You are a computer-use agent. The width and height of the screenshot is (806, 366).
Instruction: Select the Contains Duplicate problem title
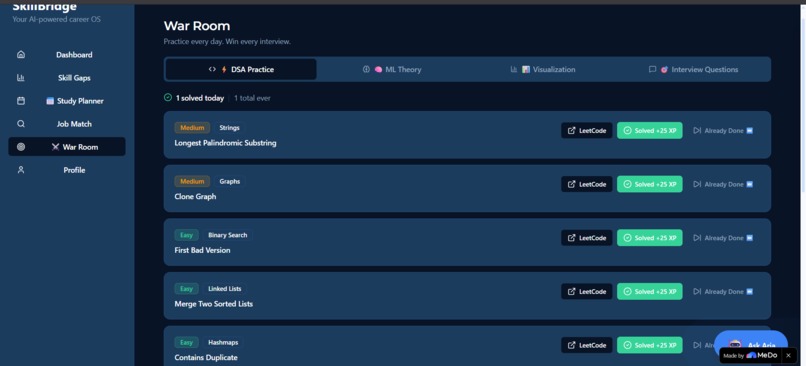coord(206,357)
